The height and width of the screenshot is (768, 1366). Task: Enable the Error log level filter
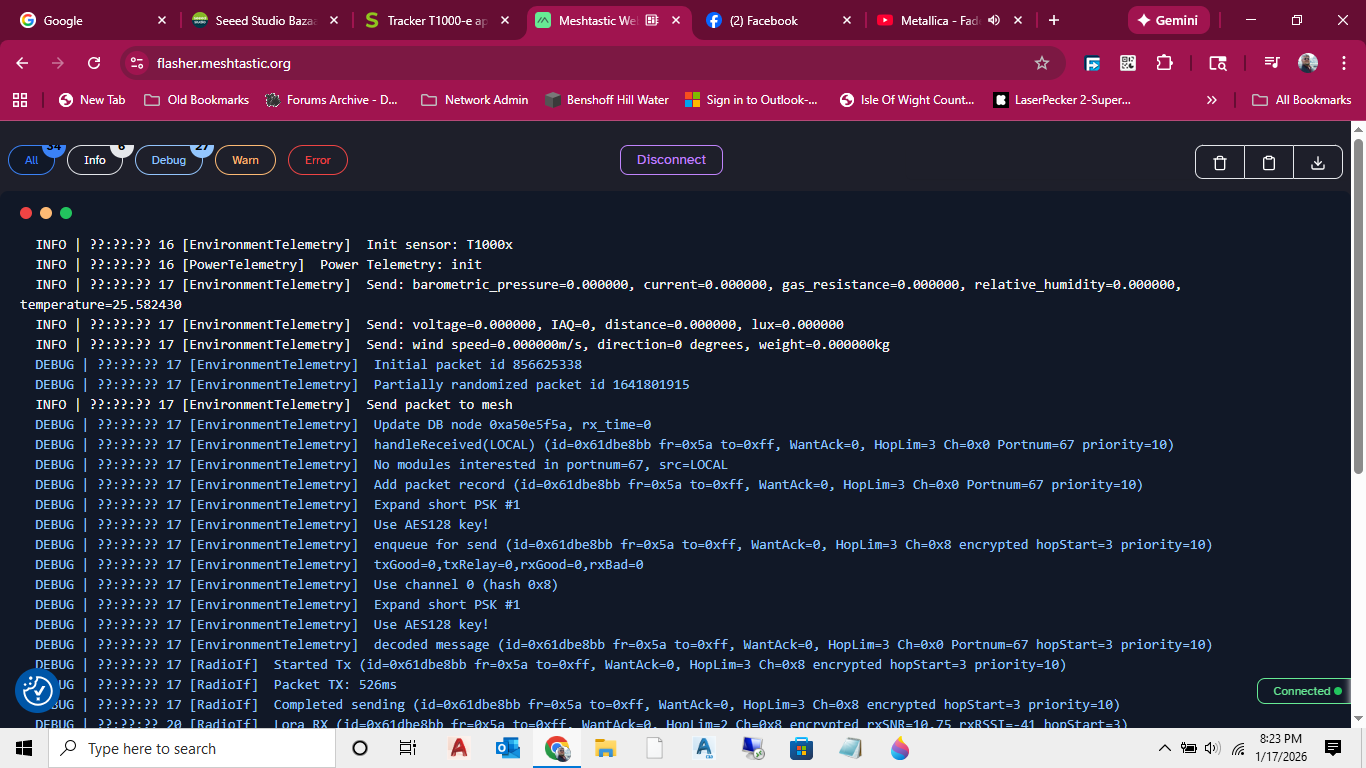point(317,160)
